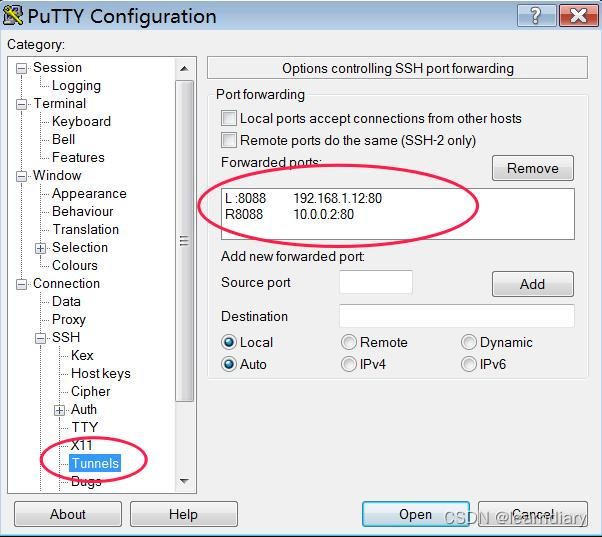
Task: Open the Connection category
Action: pos(66,284)
